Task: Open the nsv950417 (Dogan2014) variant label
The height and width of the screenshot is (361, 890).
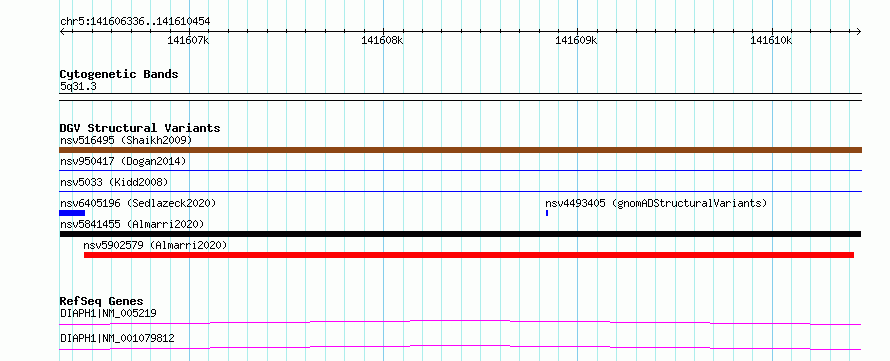Action: (123, 161)
